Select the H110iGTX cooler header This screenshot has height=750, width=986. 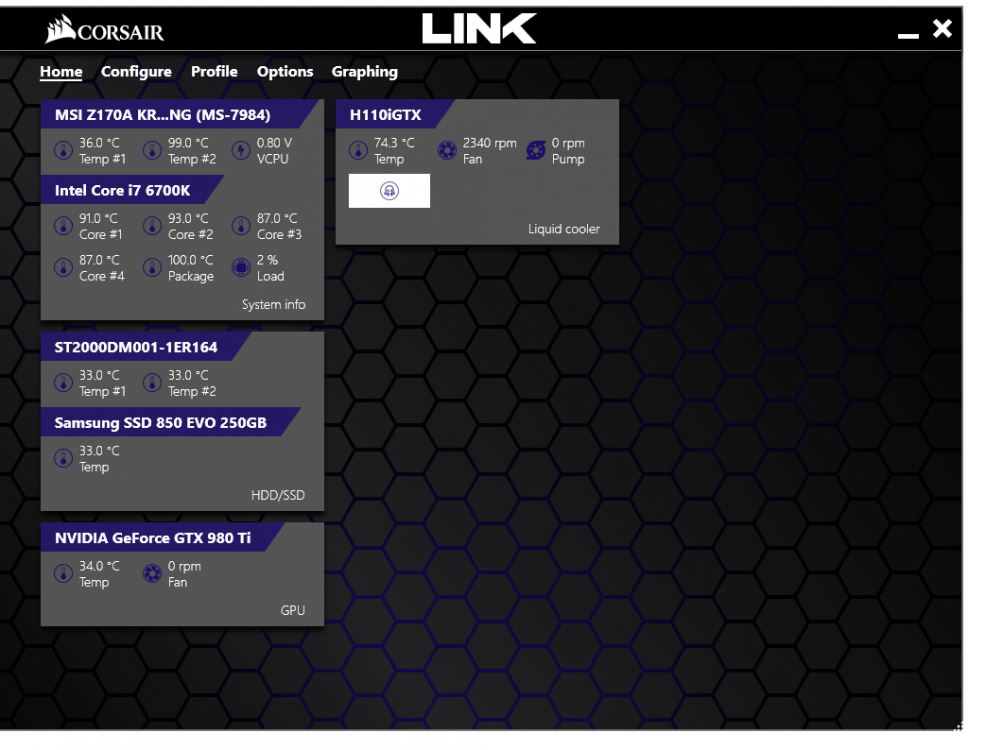pyautogui.click(x=395, y=114)
